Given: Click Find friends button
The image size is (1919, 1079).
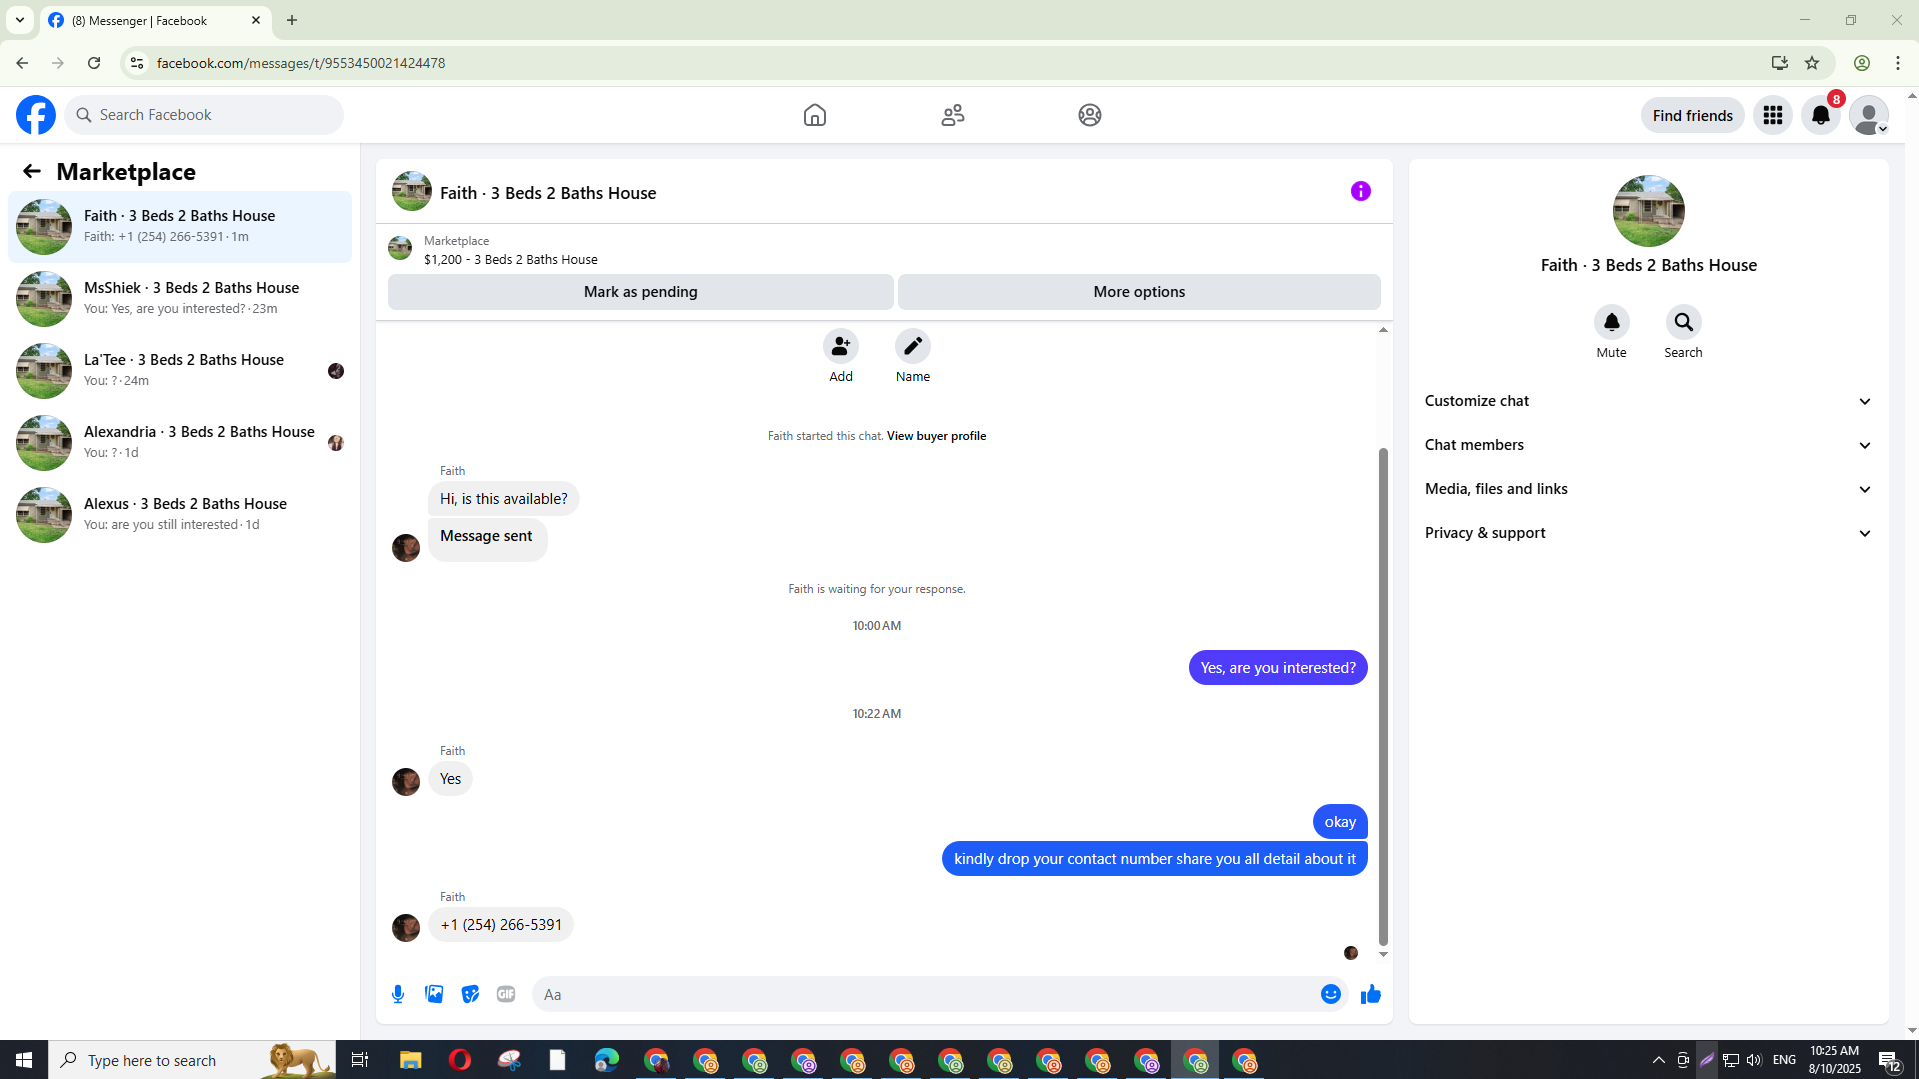Looking at the screenshot, I should coord(1692,115).
